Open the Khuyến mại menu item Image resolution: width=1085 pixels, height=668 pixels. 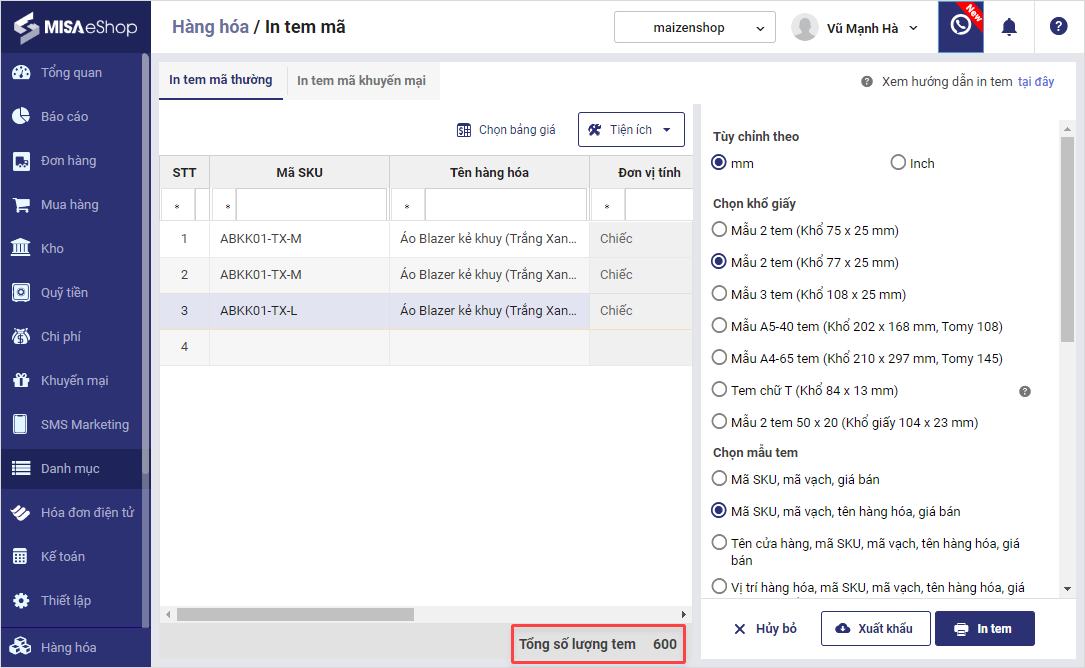pos(75,381)
